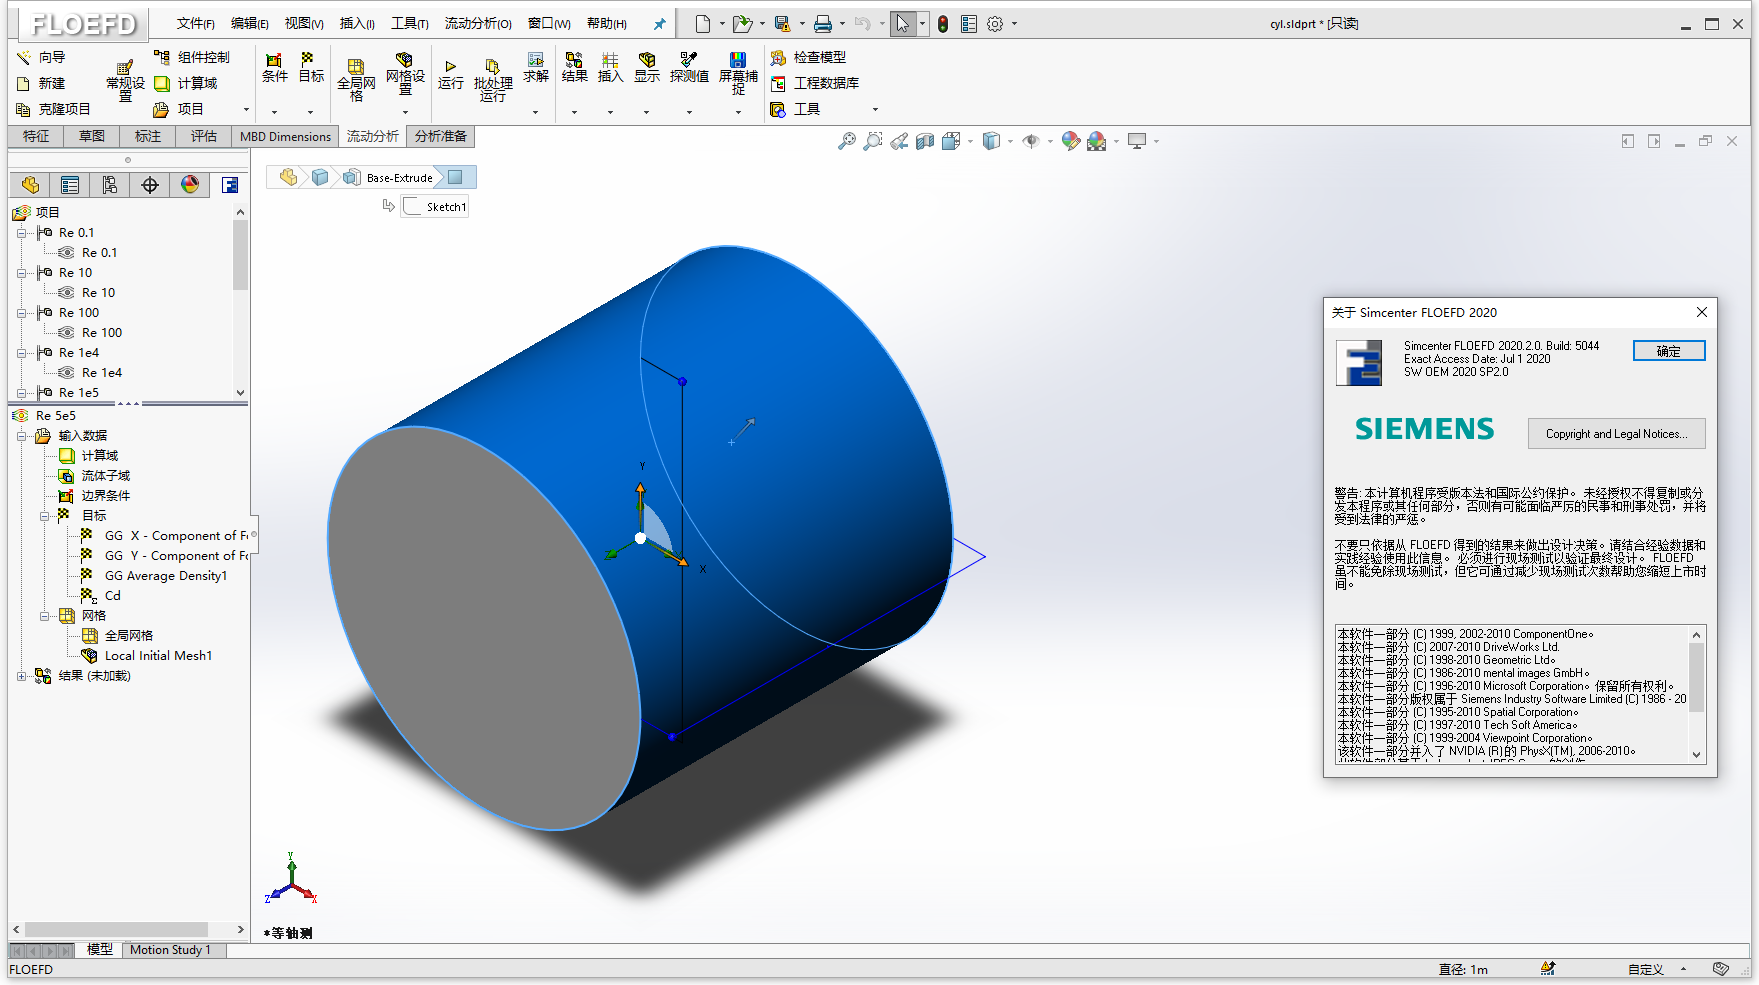The width and height of the screenshot is (1759, 985).
Task: Collapse the Re 0.1 project node
Action: point(21,233)
